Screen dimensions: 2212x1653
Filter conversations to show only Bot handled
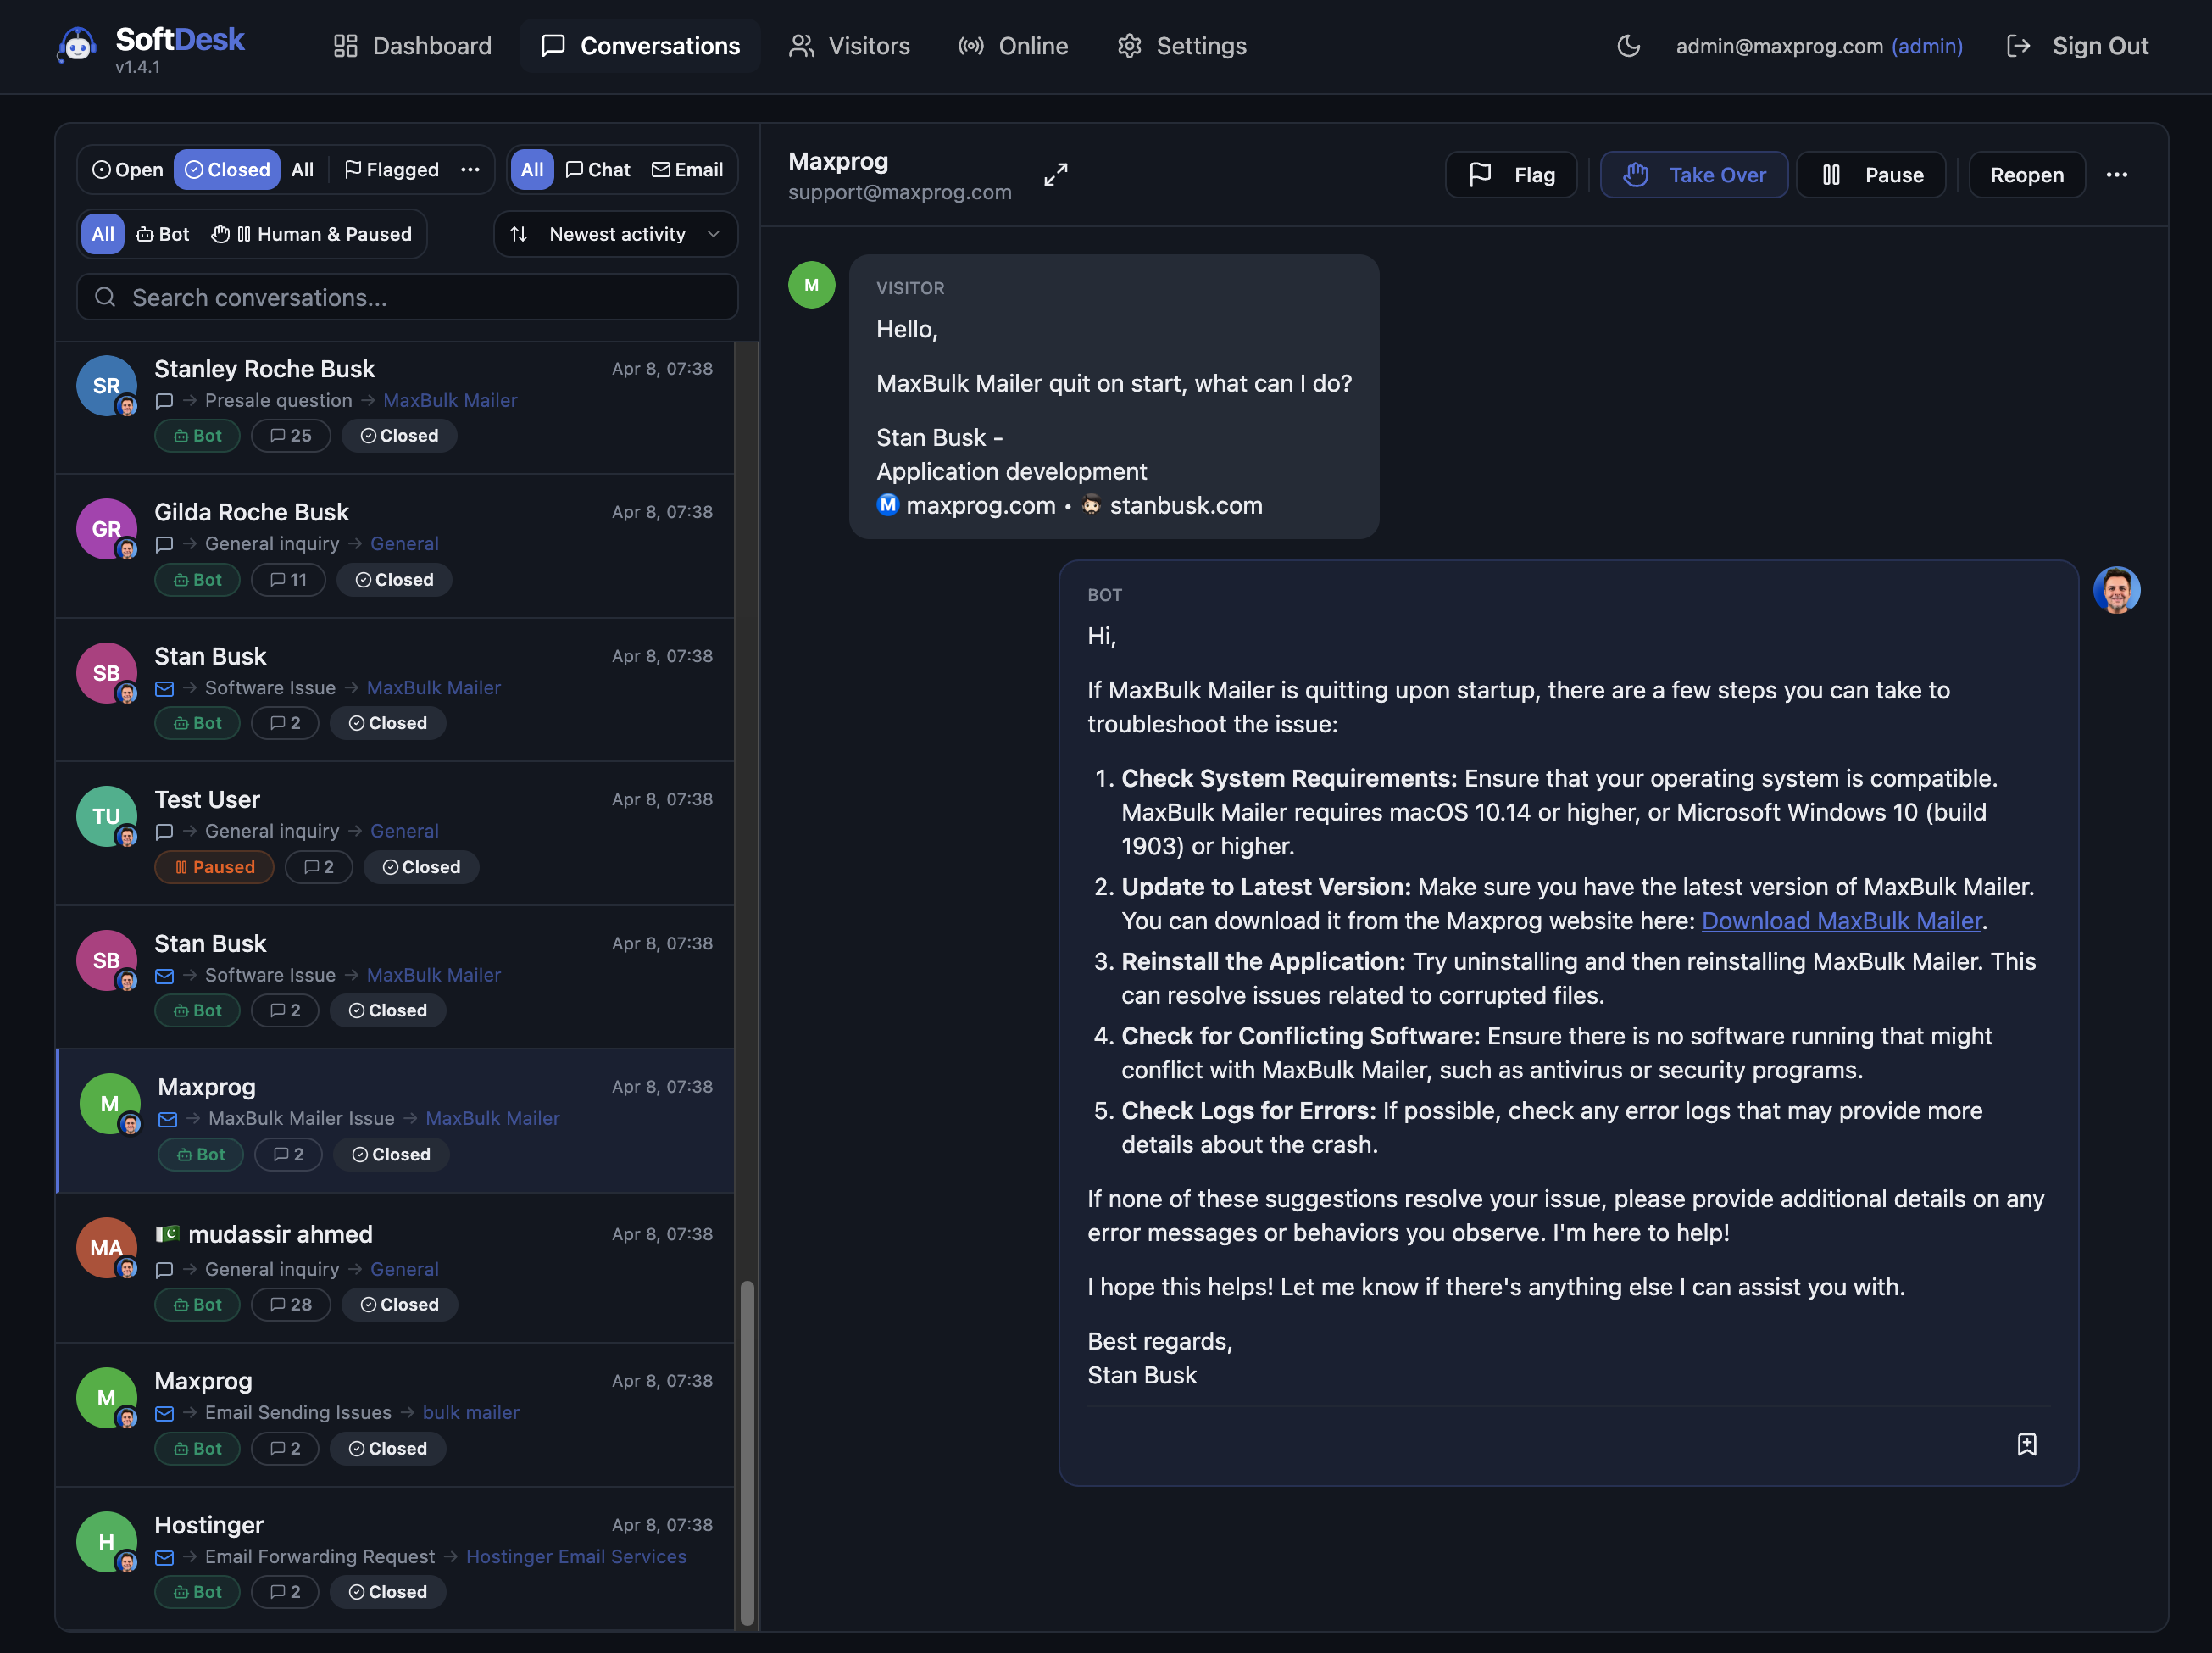tap(162, 234)
